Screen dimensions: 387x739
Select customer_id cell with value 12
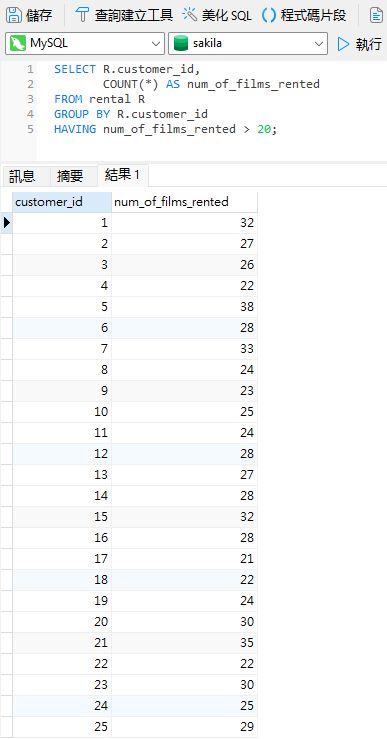tap(62, 454)
